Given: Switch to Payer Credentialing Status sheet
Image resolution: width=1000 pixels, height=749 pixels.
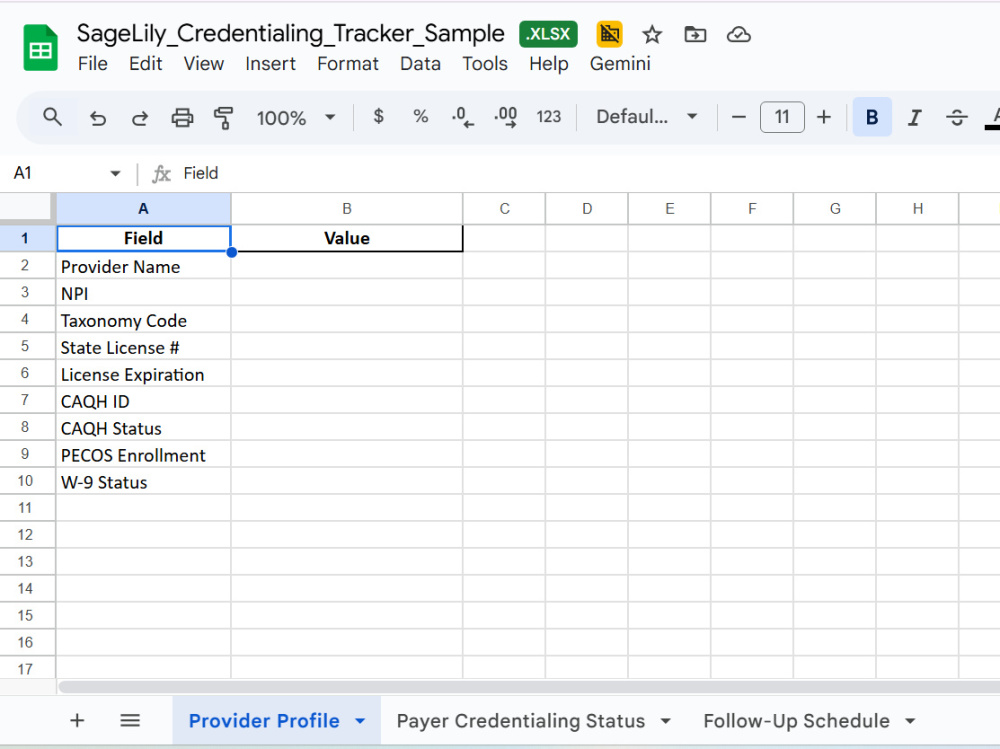Looking at the screenshot, I should pyautogui.click(x=520, y=721).
